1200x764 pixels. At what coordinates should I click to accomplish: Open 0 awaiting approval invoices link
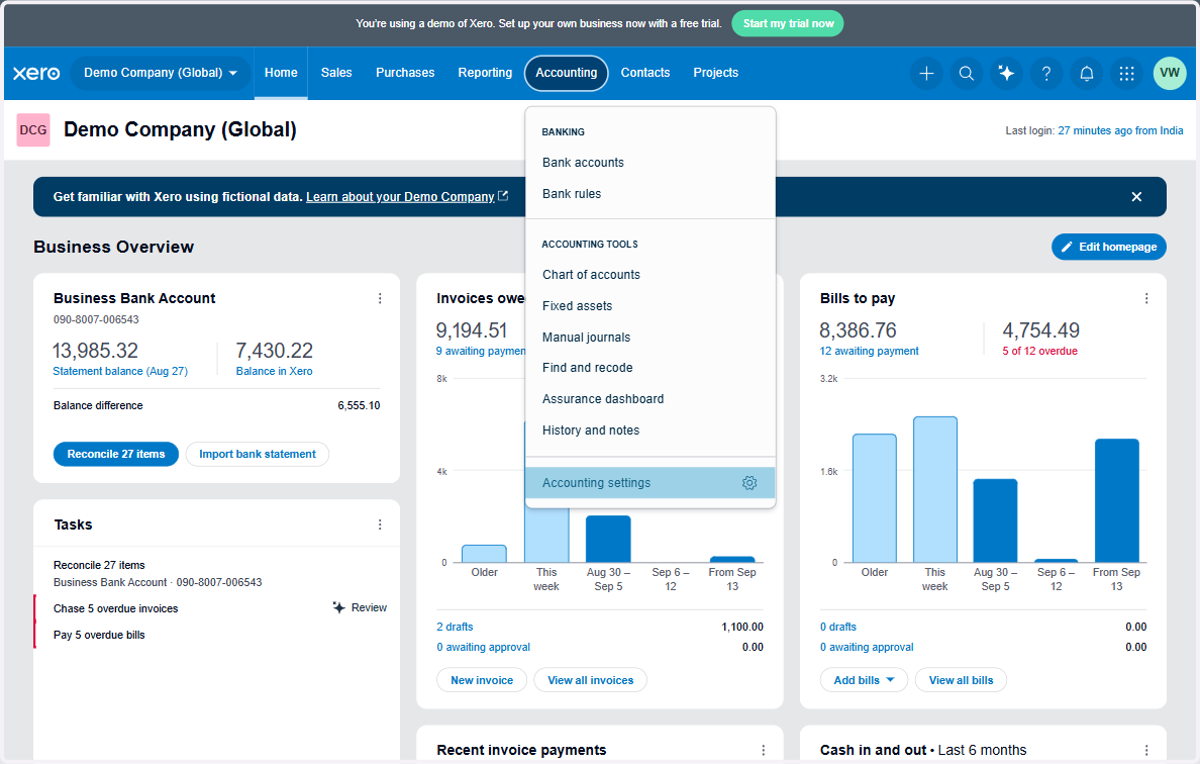click(x=484, y=647)
